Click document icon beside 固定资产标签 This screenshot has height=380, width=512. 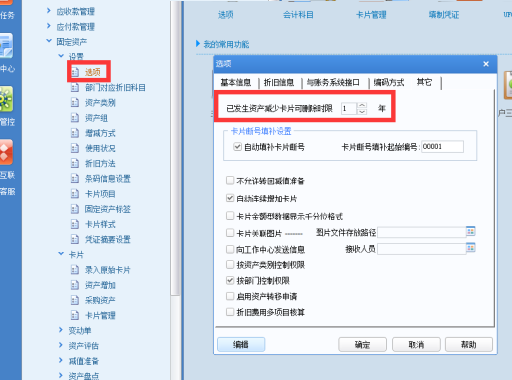click(75, 209)
